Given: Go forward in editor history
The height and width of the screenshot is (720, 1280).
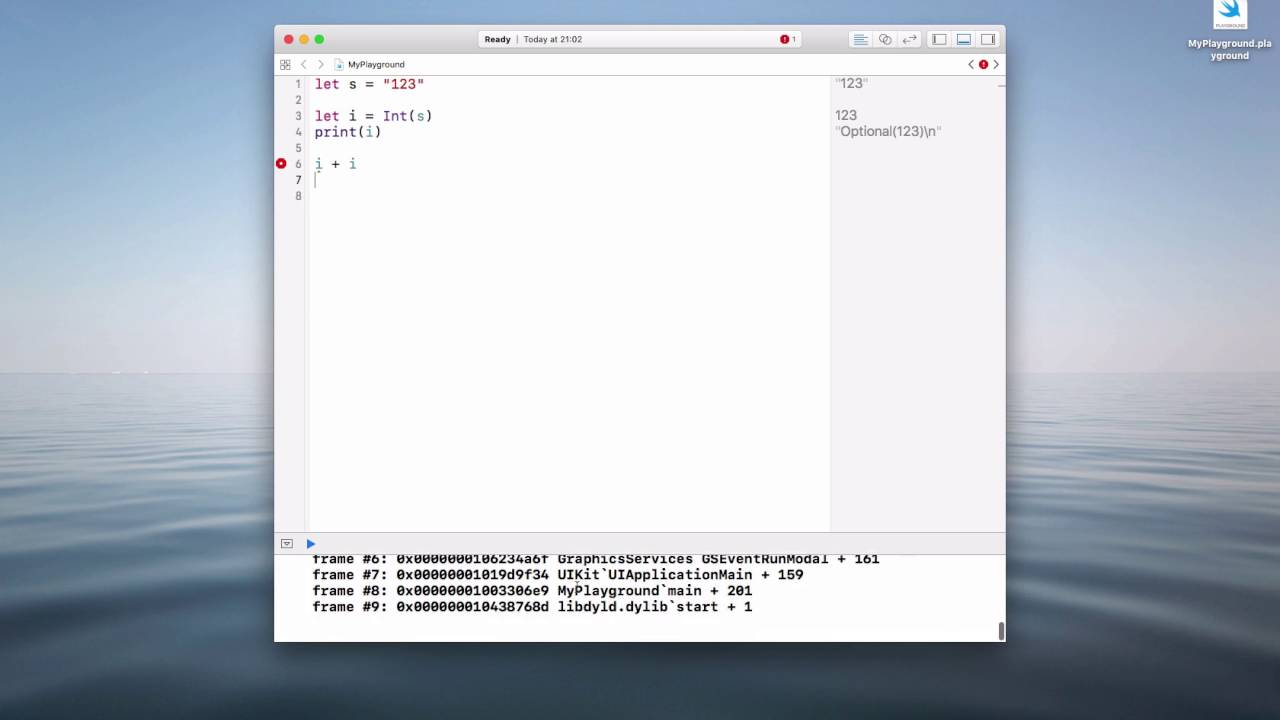Looking at the screenshot, I should pyautogui.click(x=320, y=64).
